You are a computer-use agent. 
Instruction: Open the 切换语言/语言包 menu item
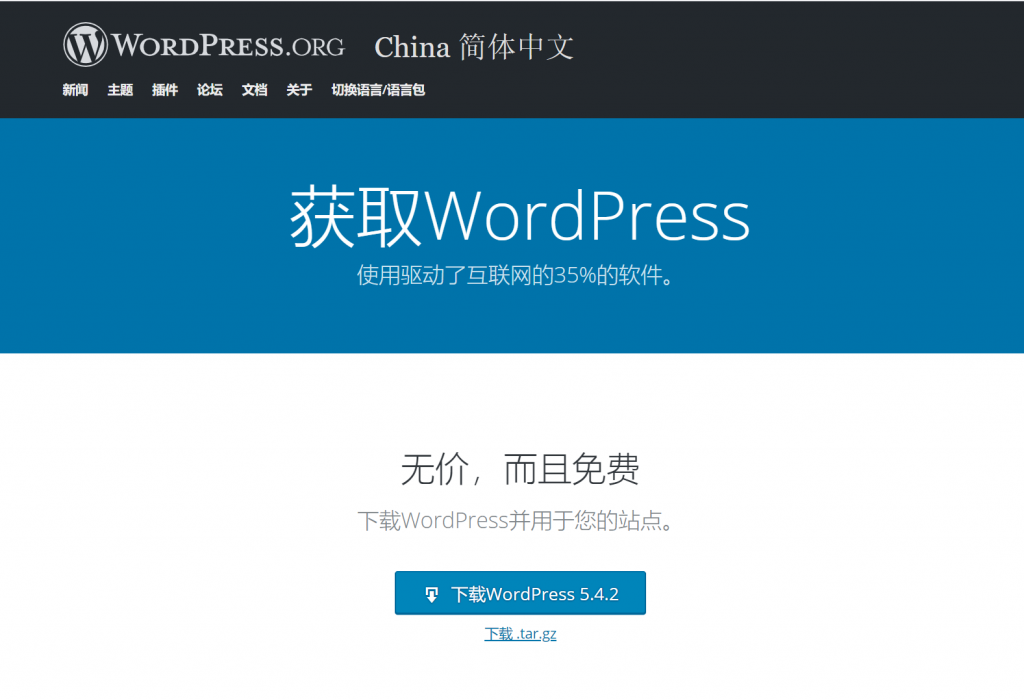[378, 90]
